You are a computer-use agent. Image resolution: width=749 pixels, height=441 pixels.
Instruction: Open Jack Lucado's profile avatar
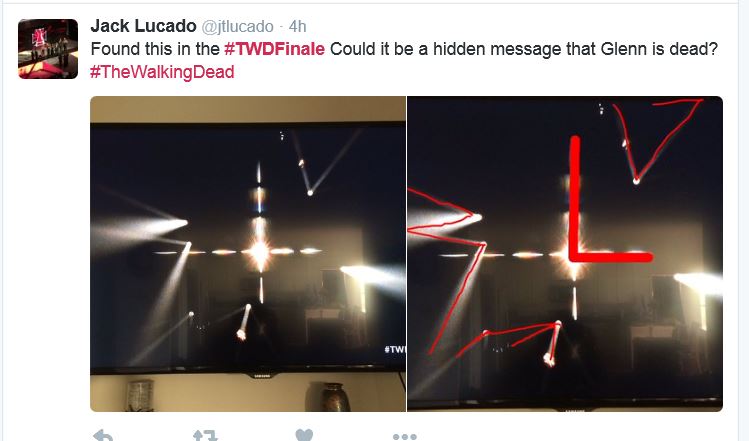pyautogui.click(x=48, y=49)
